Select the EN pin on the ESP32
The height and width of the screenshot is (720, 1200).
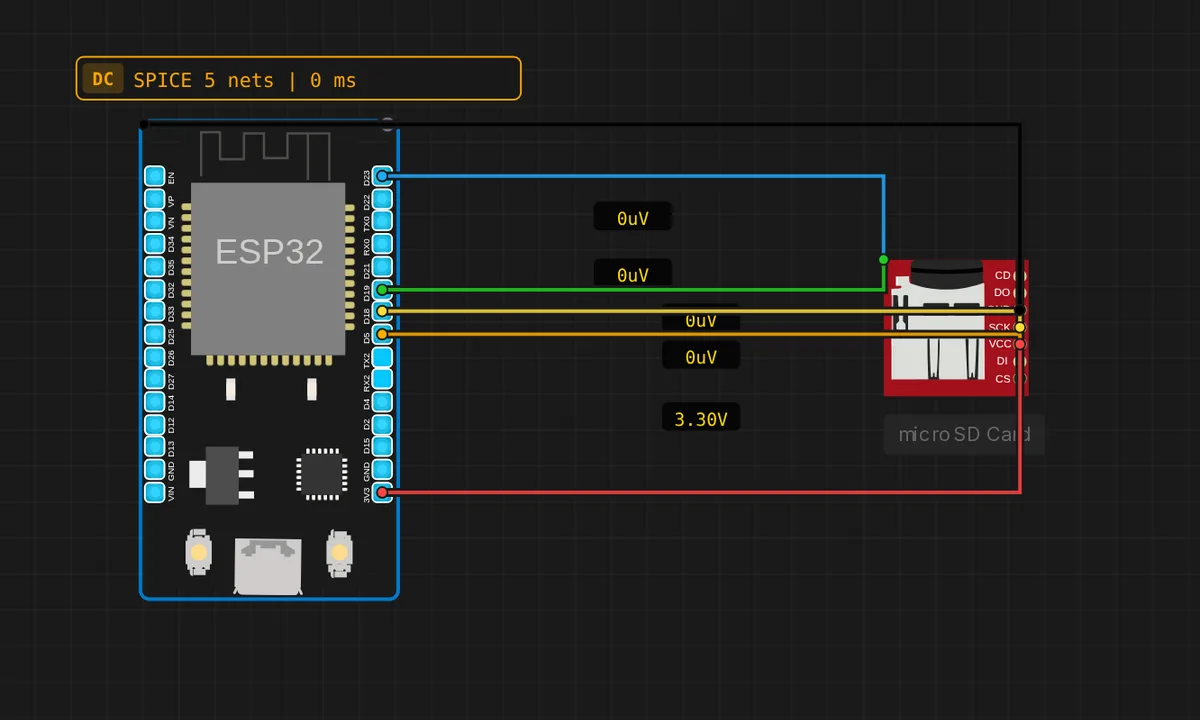154,176
